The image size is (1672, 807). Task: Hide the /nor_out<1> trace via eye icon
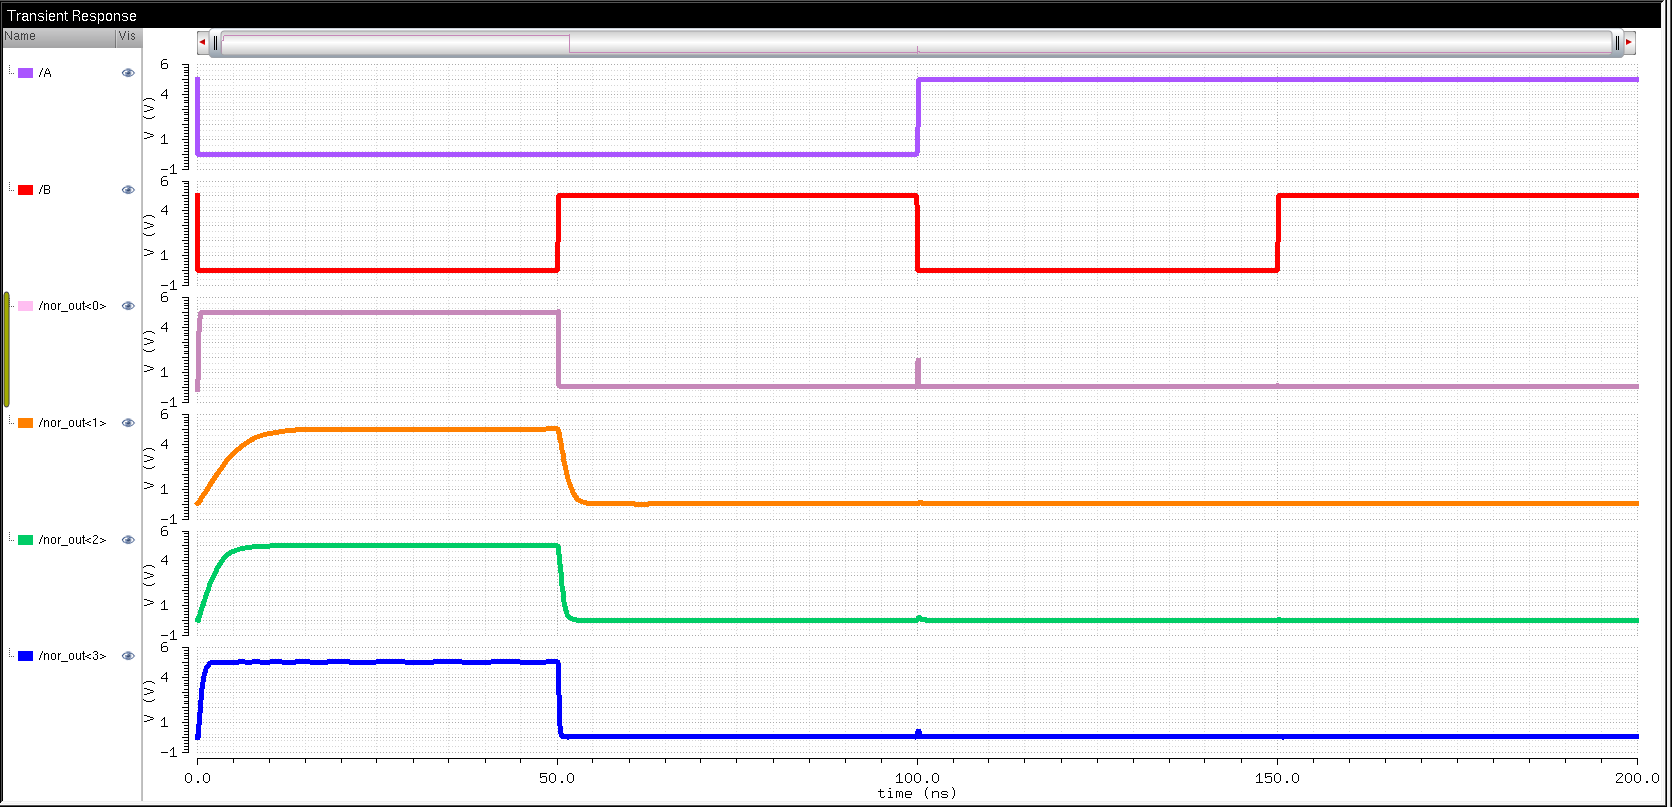(128, 423)
